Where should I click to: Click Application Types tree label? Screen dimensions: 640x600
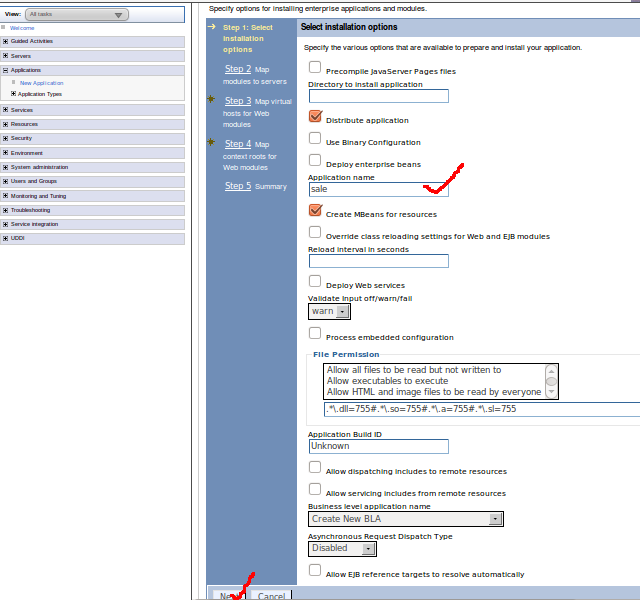40,94
